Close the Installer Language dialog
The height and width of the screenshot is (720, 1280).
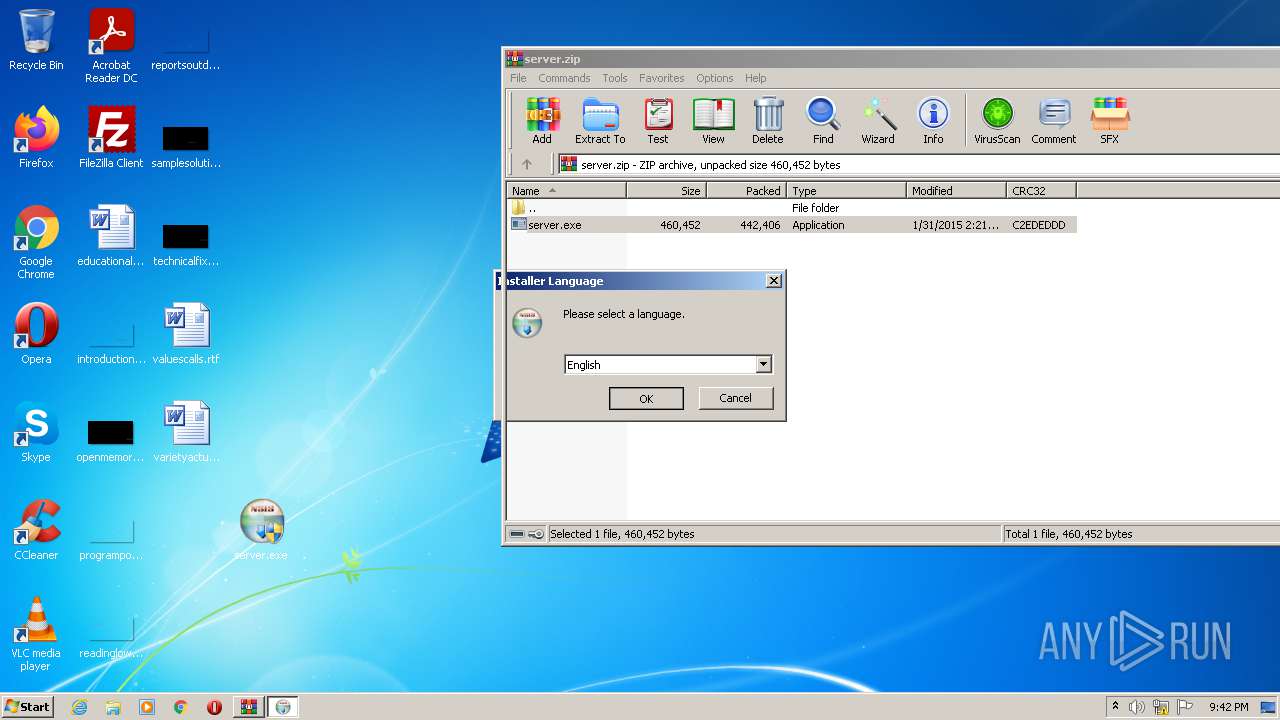tap(773, 281)
